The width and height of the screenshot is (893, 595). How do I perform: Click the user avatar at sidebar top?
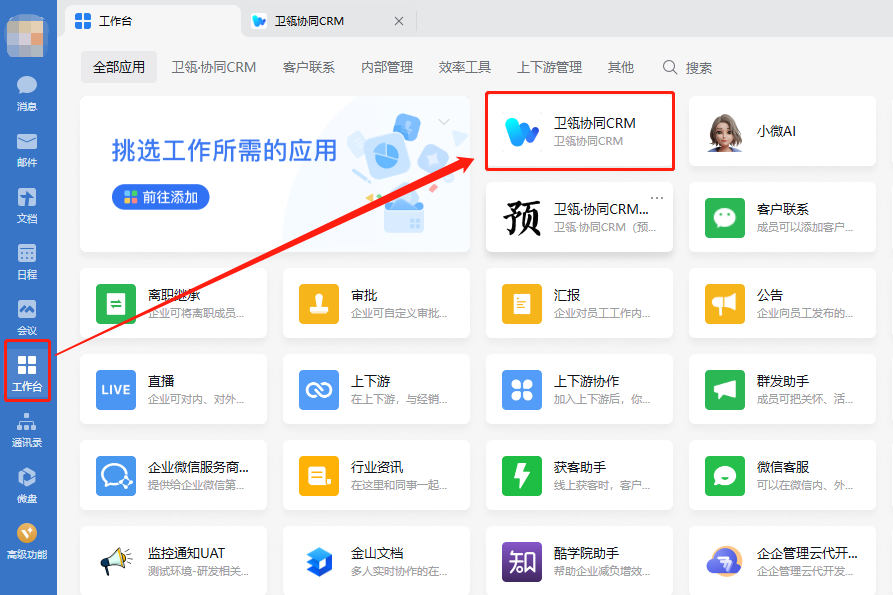26,37
